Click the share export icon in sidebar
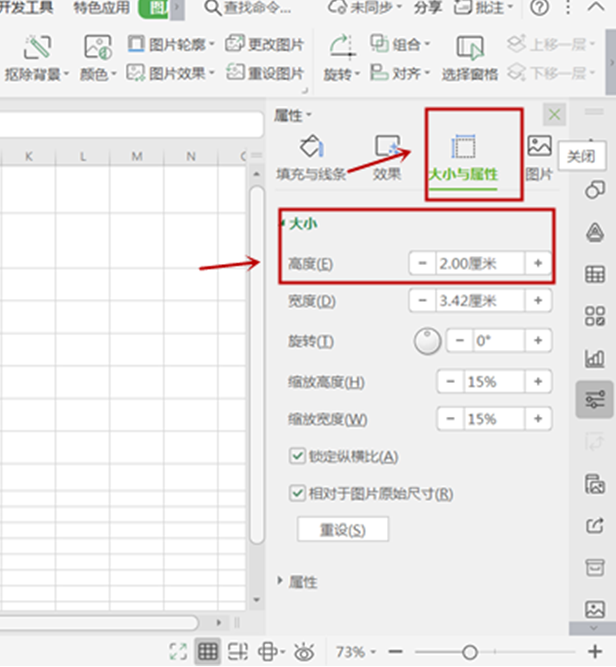 [595, 526]
